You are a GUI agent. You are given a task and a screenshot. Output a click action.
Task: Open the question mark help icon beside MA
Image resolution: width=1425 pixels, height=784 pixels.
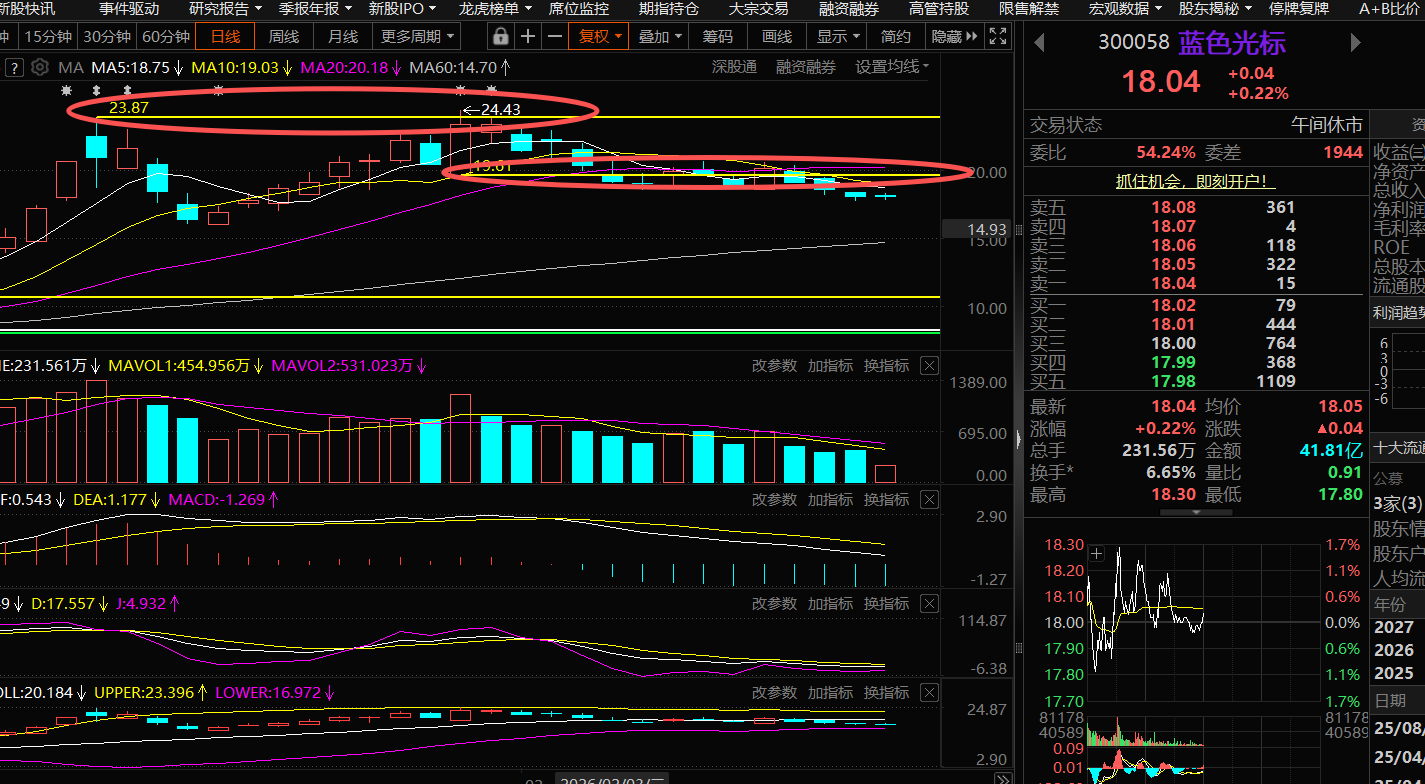14,68
